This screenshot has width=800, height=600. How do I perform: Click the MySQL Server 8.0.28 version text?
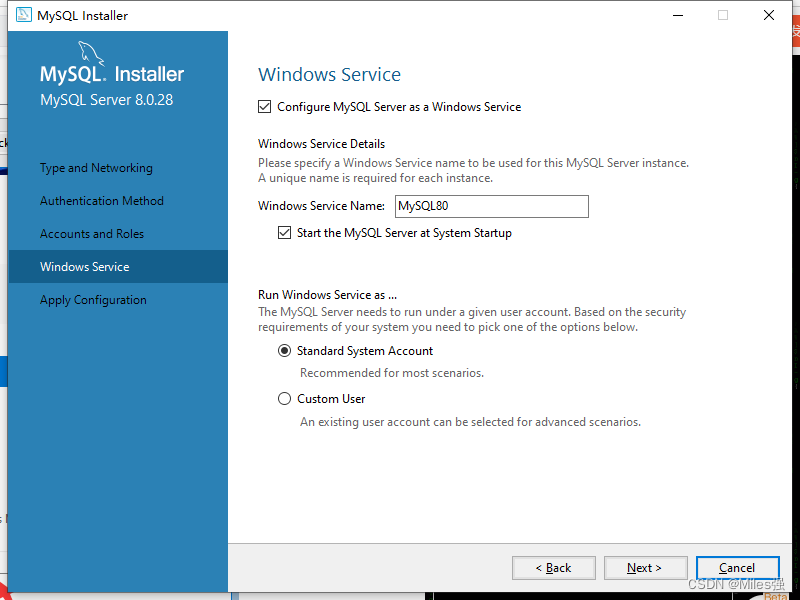(107, 99)
